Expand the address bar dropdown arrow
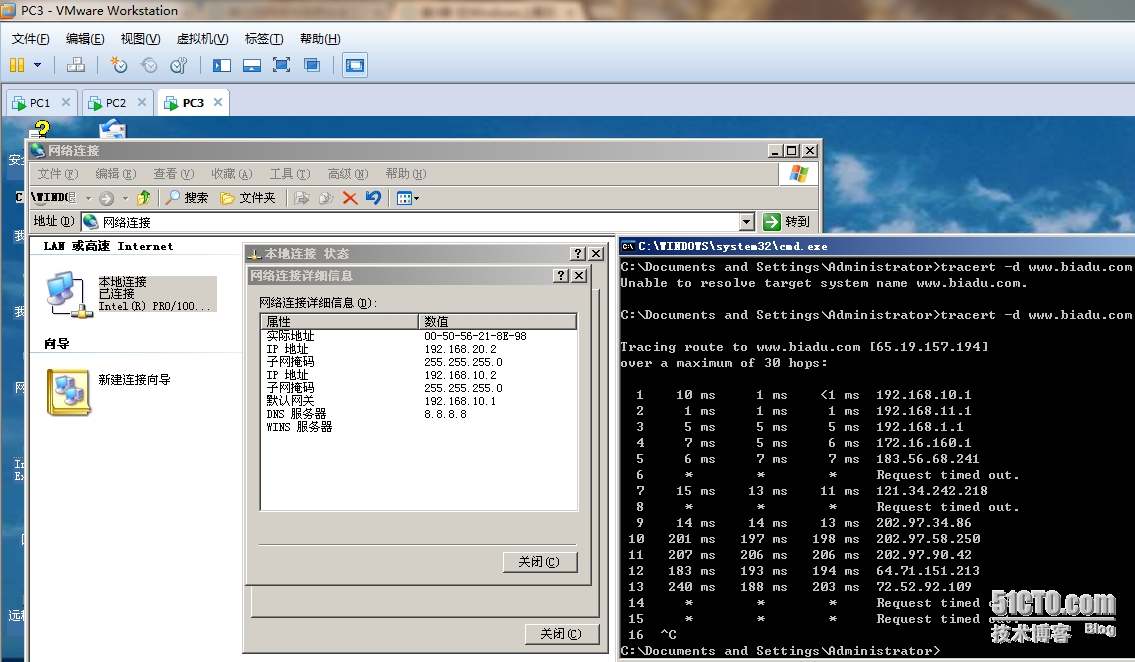Screen dimensions: 1135x662 tap(747, 221)
